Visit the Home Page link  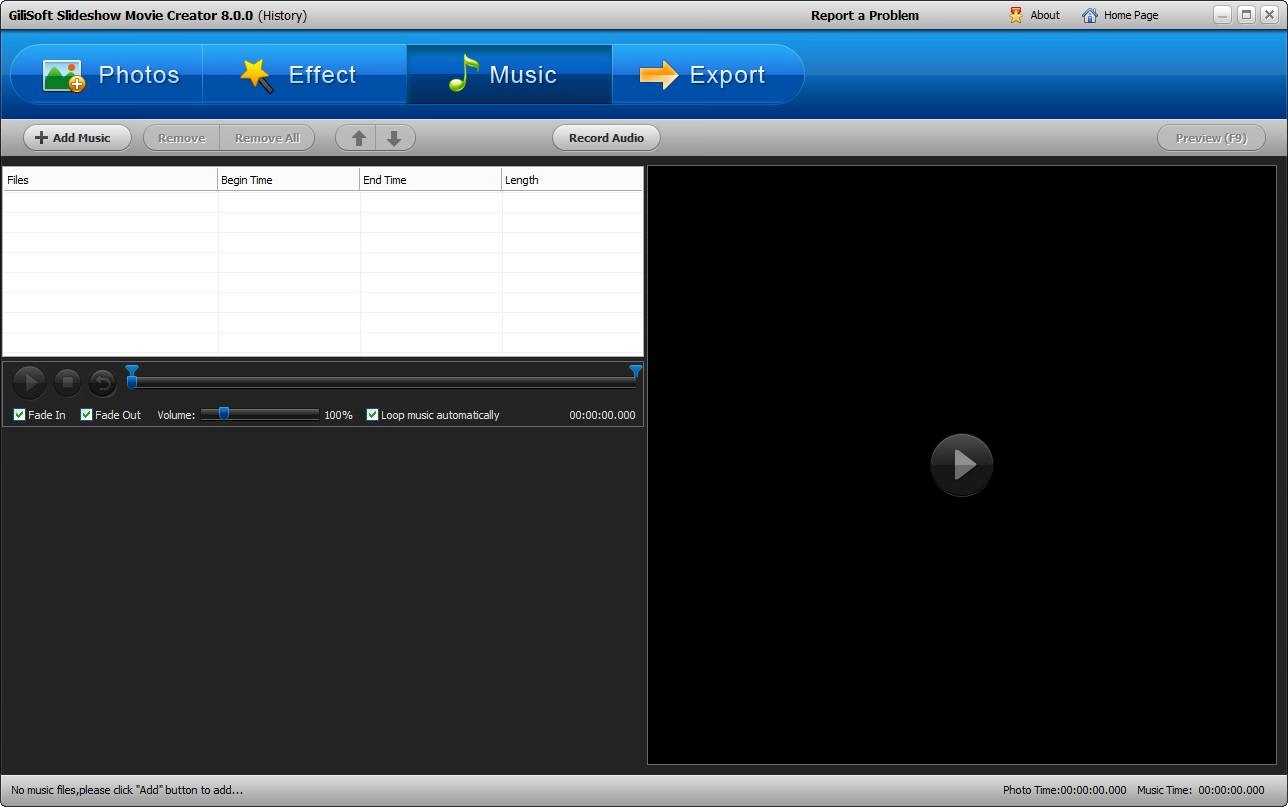(1120, 15)
